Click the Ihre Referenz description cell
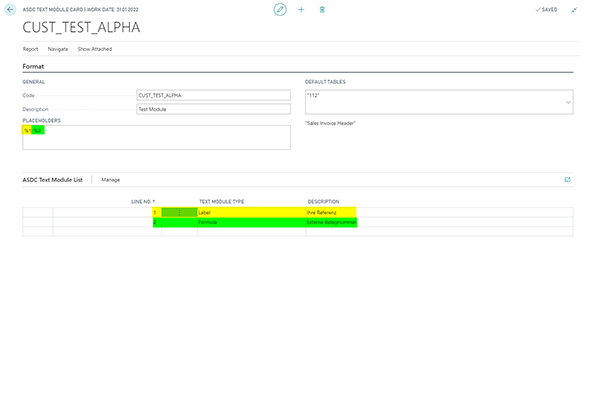600x420 pixels. pos(330,212)
